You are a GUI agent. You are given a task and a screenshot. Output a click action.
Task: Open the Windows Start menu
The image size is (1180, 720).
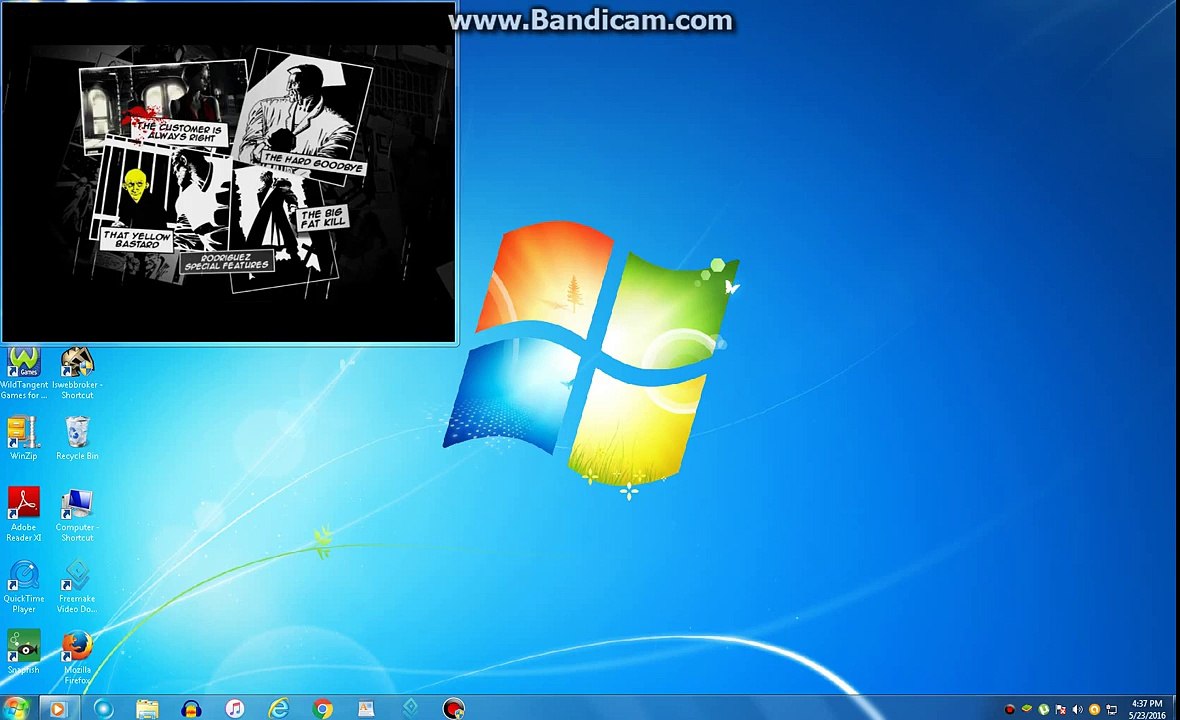click(15, 708)
